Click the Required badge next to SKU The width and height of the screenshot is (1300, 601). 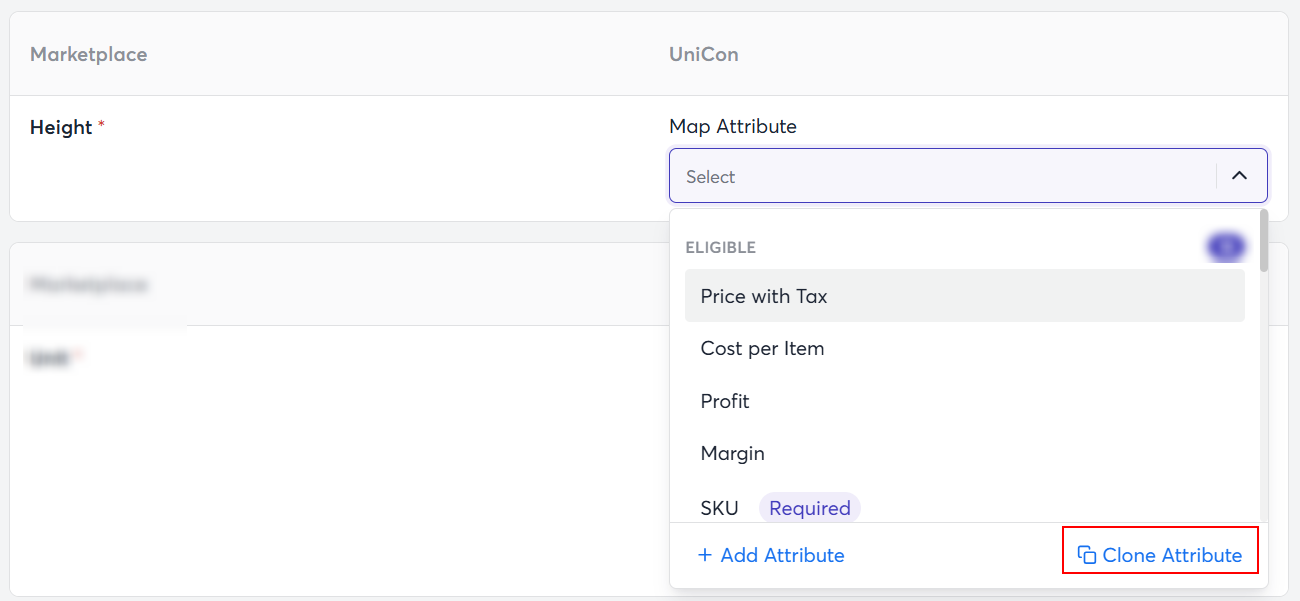810,508
